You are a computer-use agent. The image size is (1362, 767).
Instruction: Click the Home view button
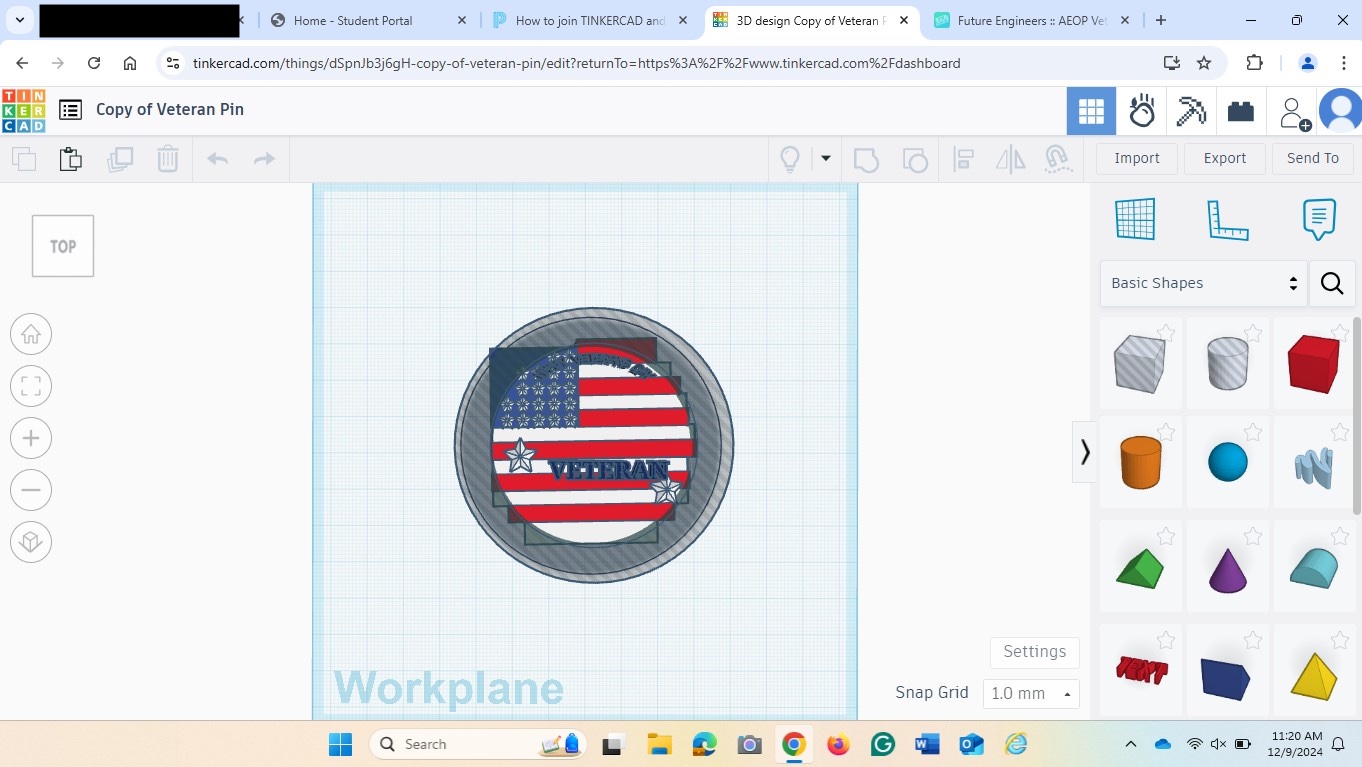(31, 334)
